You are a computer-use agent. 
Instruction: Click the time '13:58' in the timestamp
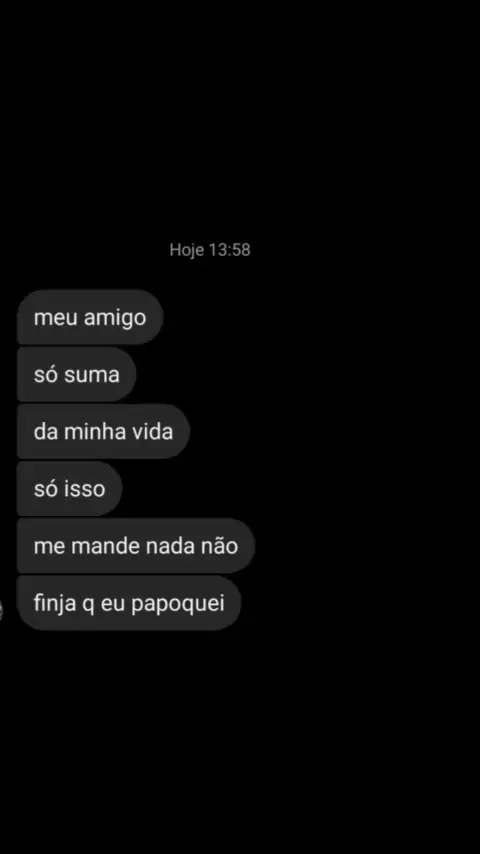point(229,250)
